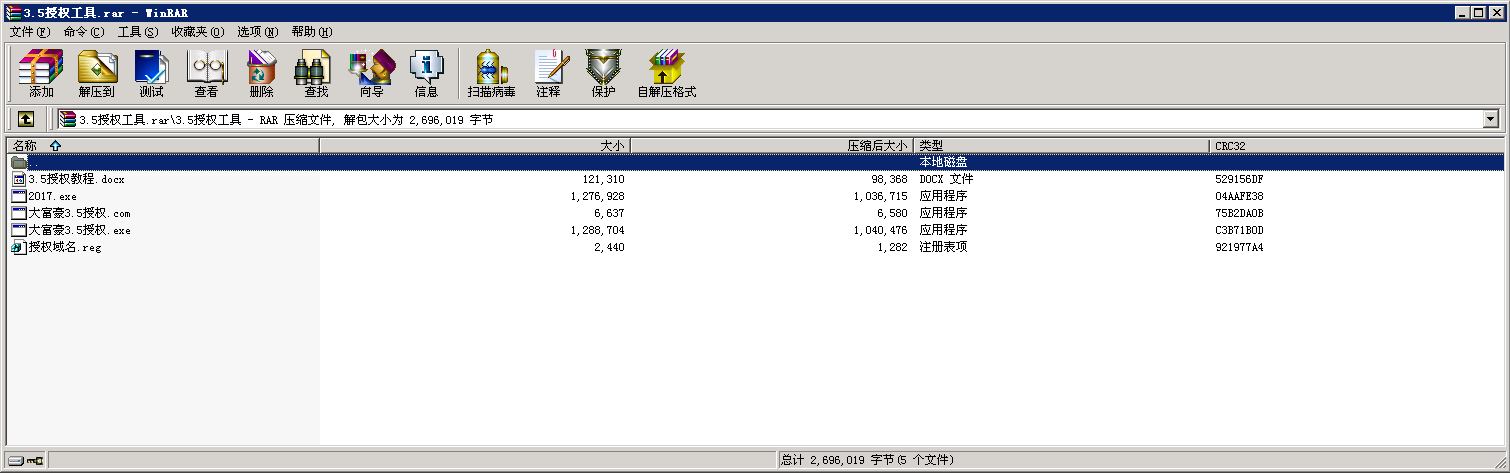
Task: Open the File (文件) menu
Action: click(29, 32)
